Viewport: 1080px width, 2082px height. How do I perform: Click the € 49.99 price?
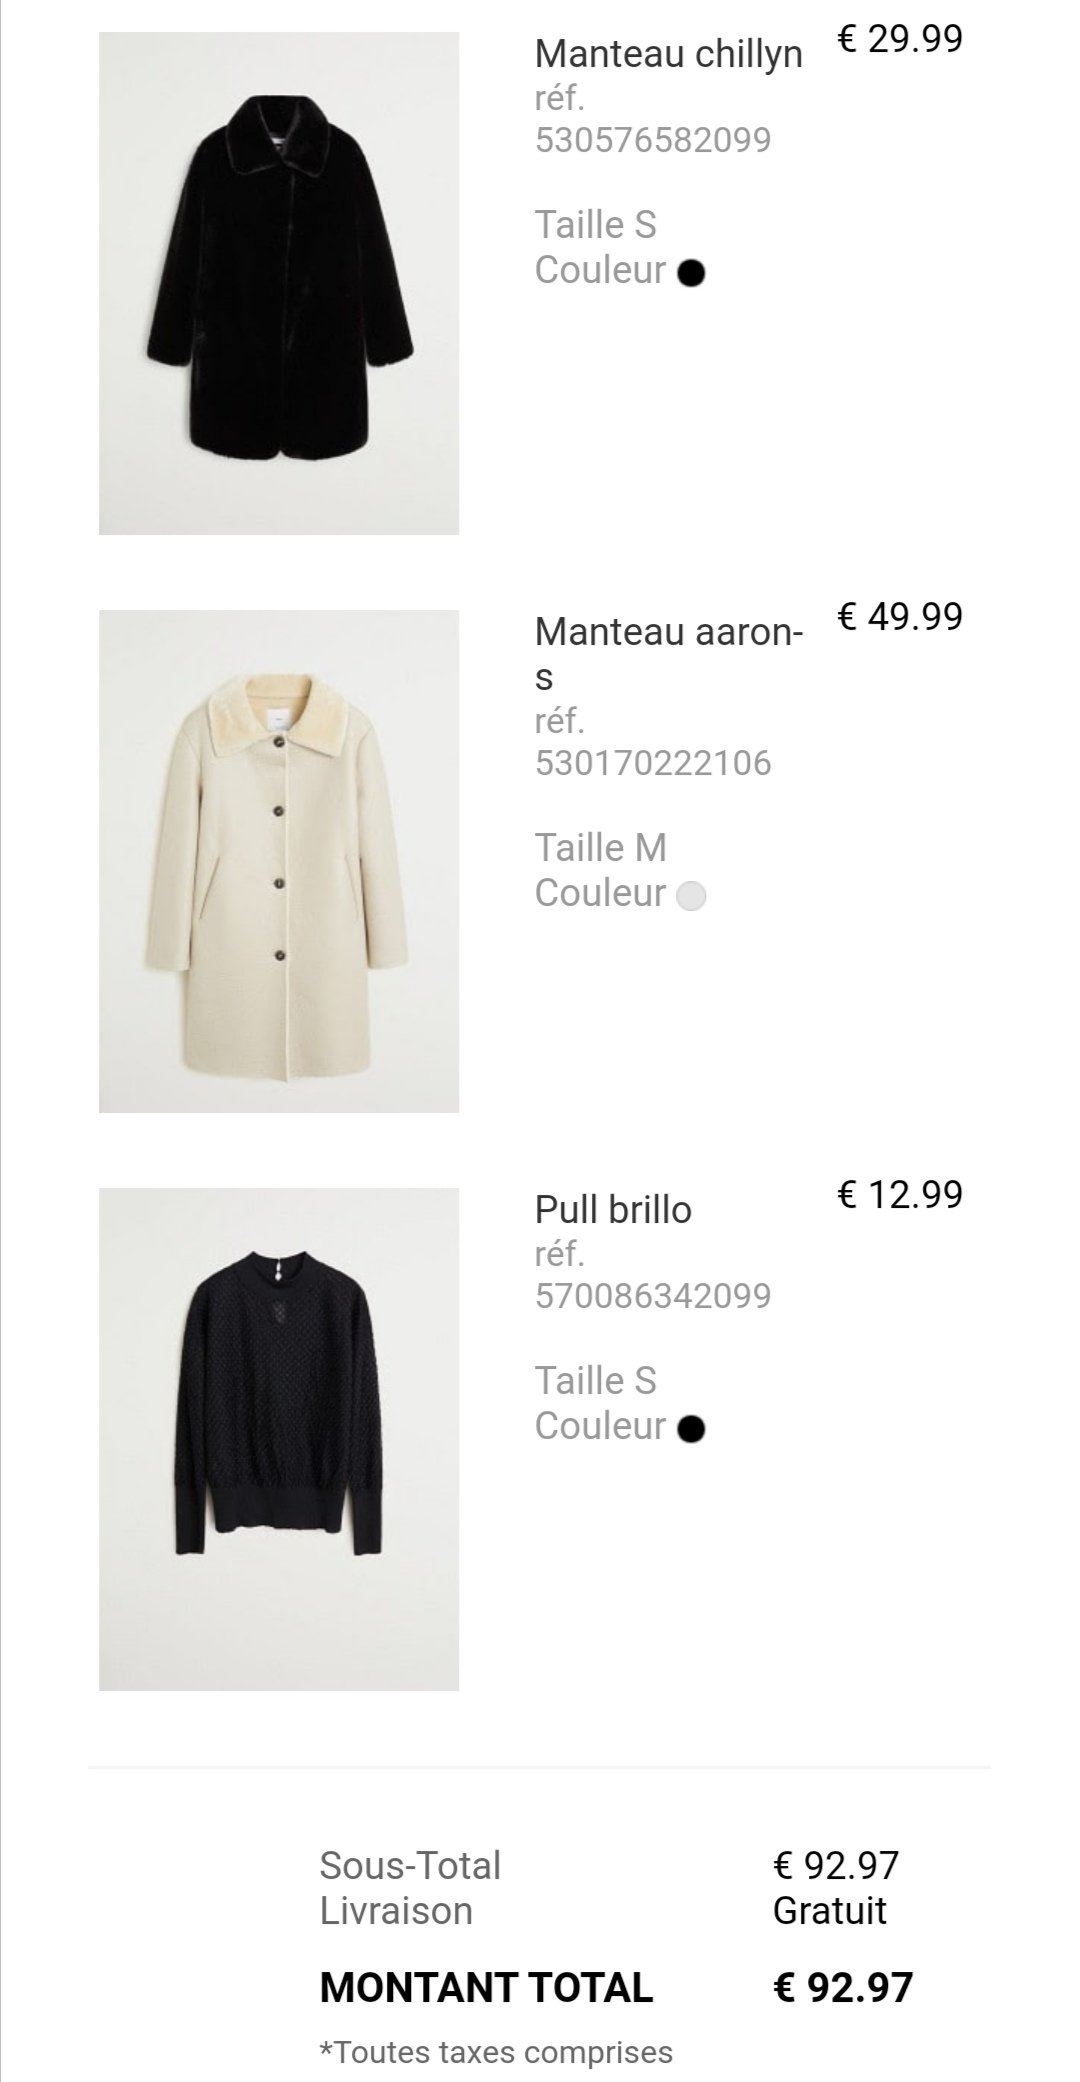tap(900, 616)
